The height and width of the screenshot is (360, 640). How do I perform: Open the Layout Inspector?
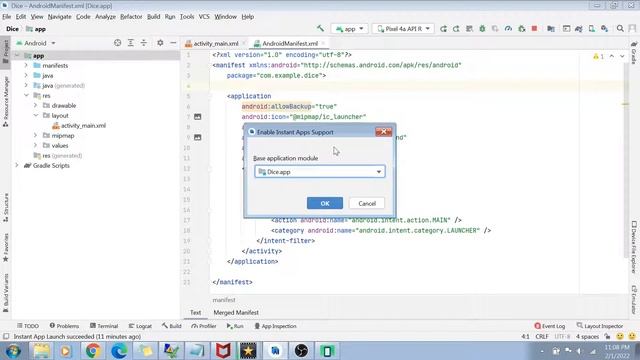coord(600,326)
